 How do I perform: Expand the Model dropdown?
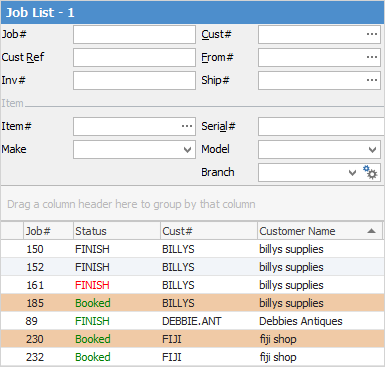pyautogui.click(x=372, y=150)
